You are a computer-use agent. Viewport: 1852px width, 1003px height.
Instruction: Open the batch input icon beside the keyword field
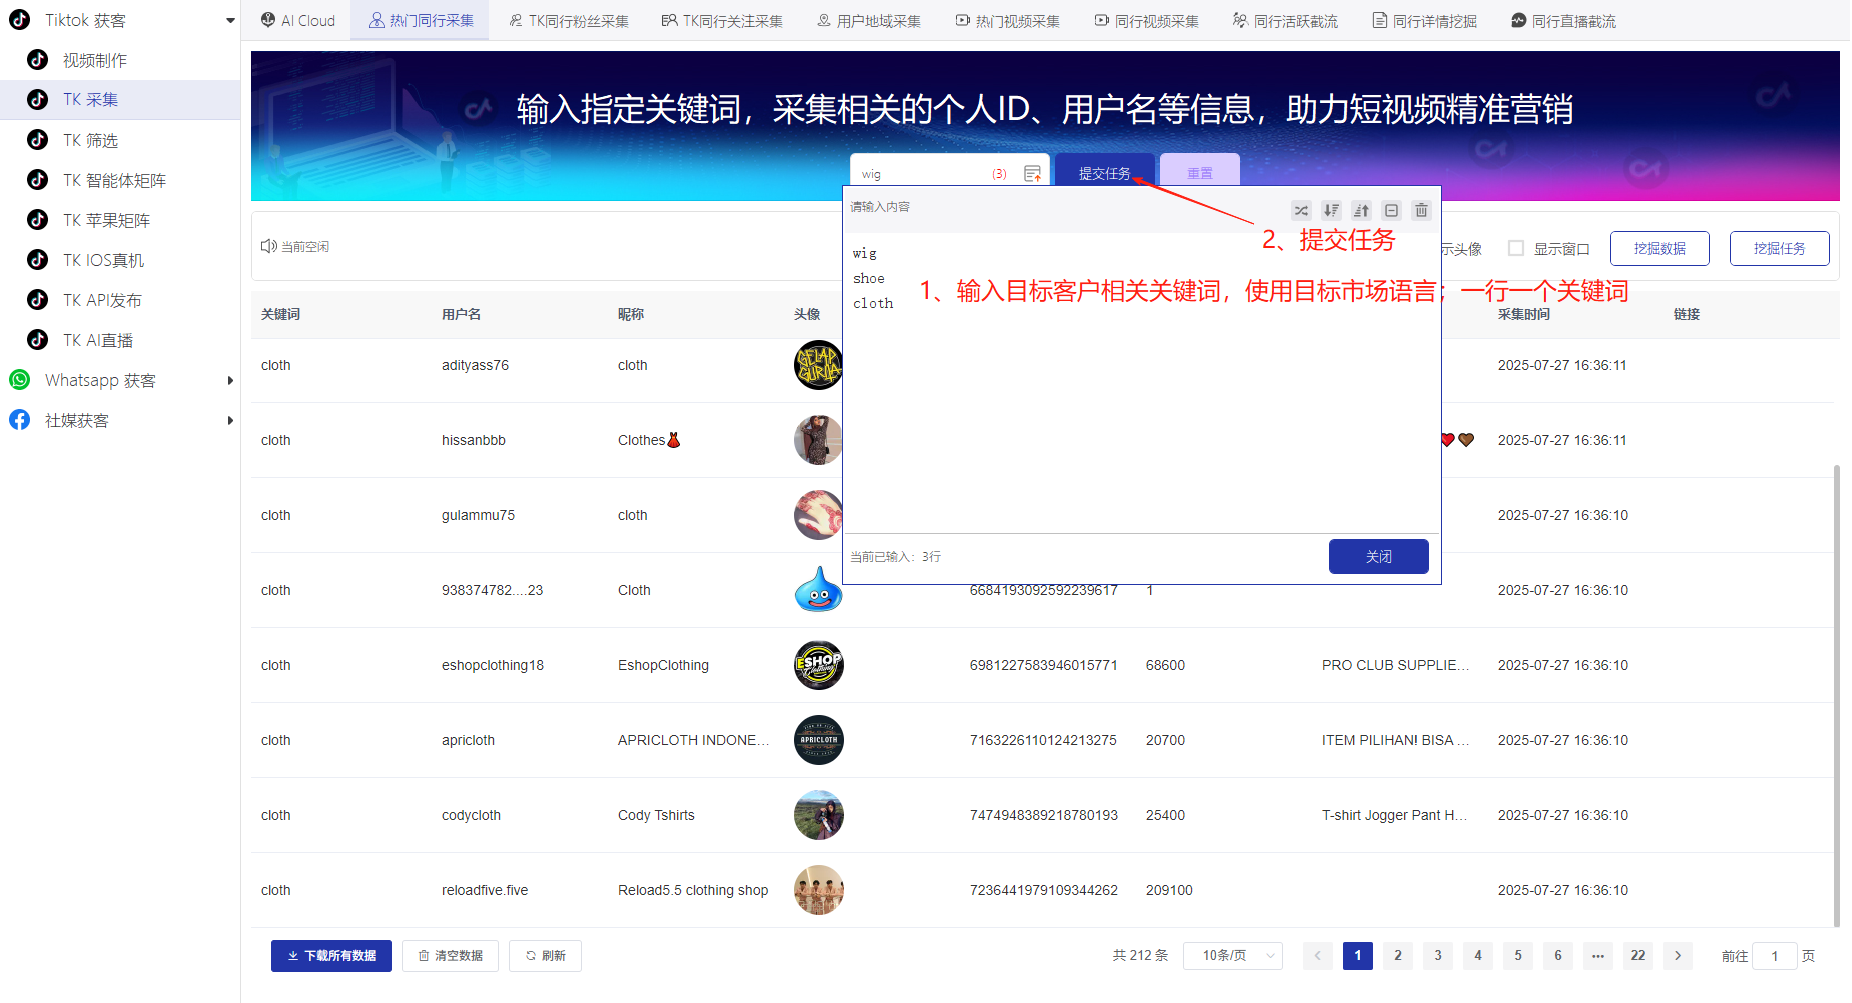point(1033,172)
